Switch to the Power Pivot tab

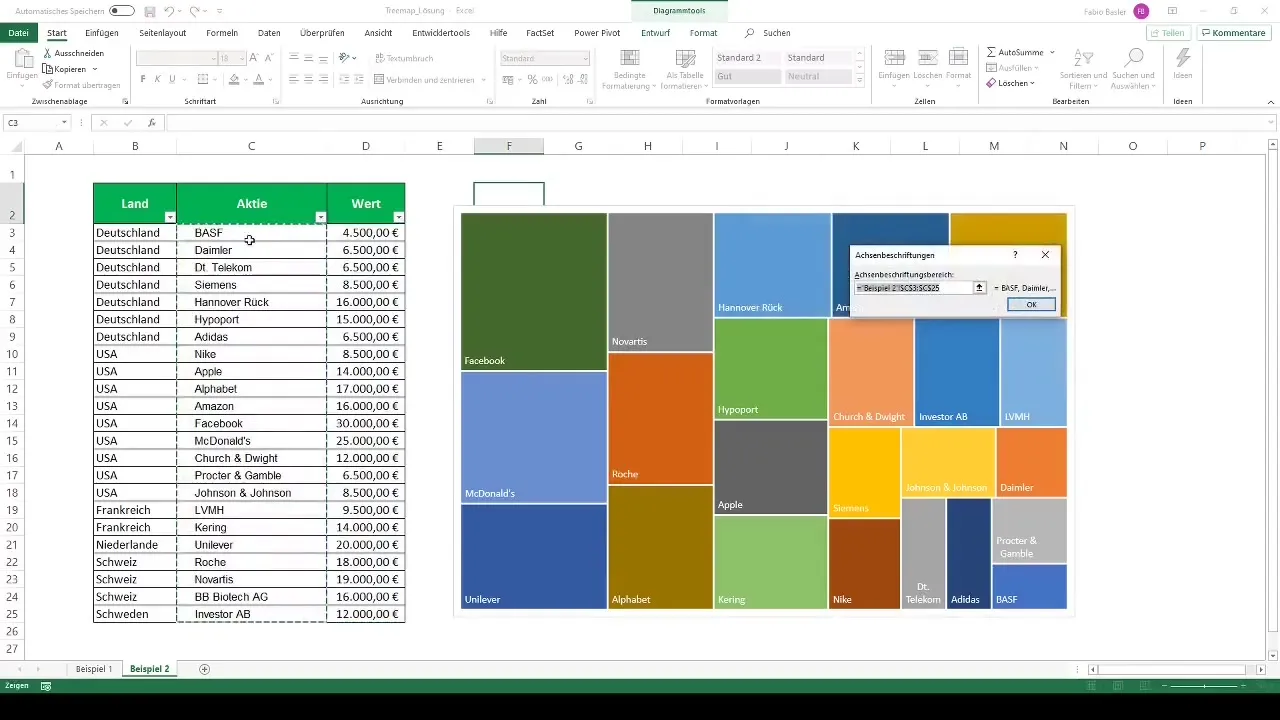point(597,33)
